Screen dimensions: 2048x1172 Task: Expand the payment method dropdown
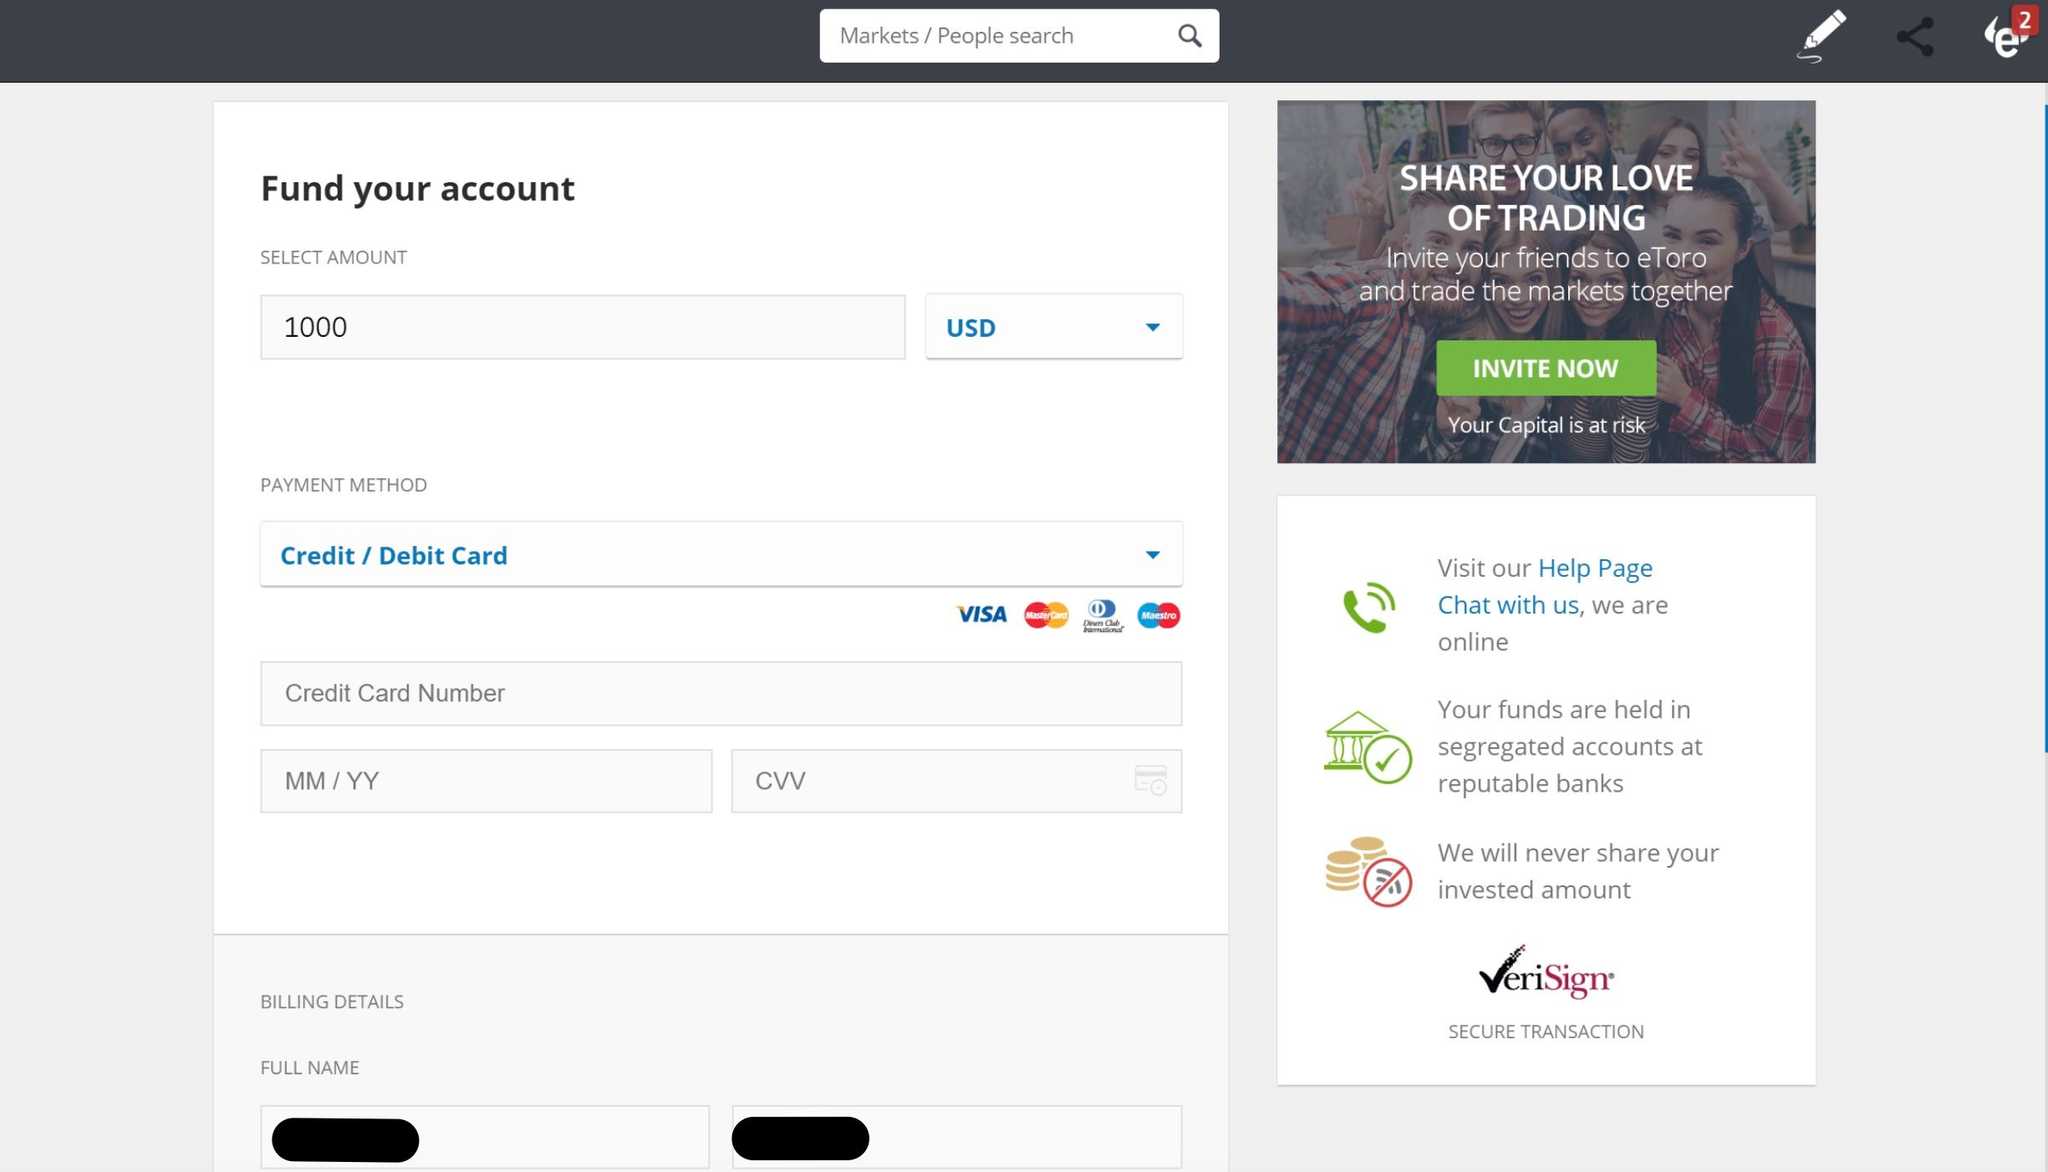pos(1151,554)
